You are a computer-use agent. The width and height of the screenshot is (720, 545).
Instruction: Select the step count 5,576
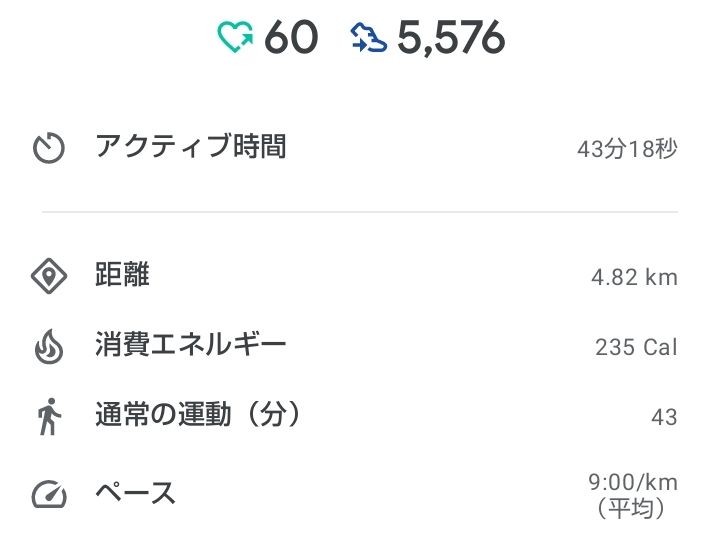451,38
